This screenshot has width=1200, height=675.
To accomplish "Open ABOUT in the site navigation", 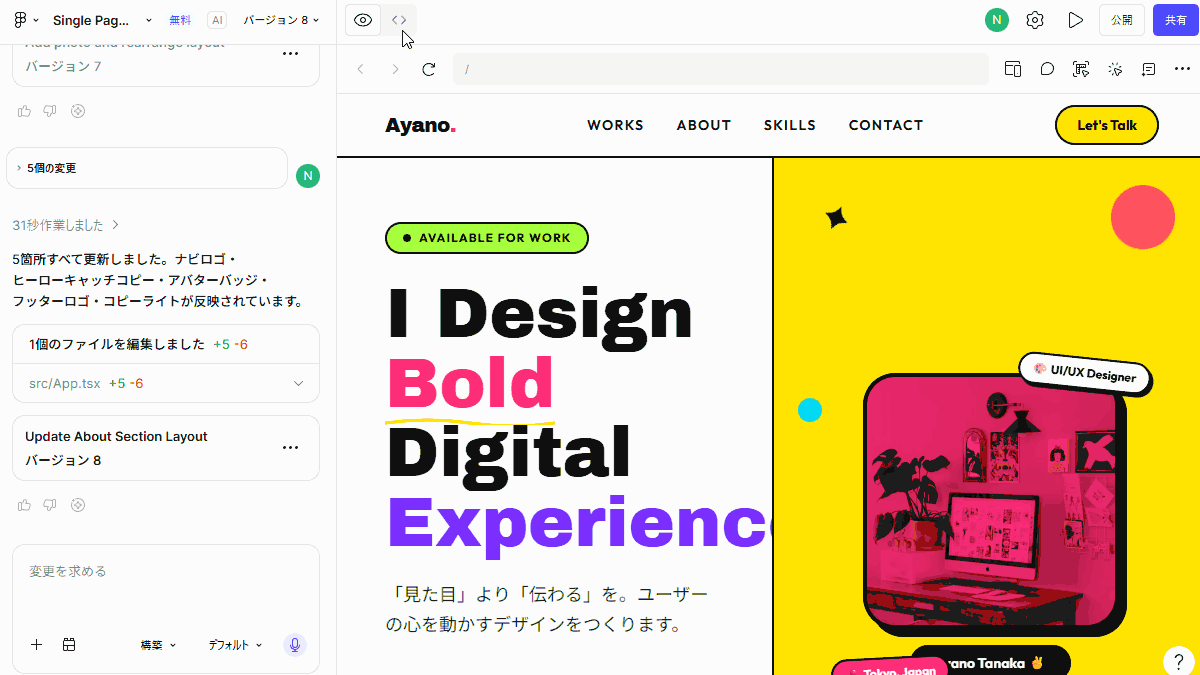I will click(x=704, y=125).
